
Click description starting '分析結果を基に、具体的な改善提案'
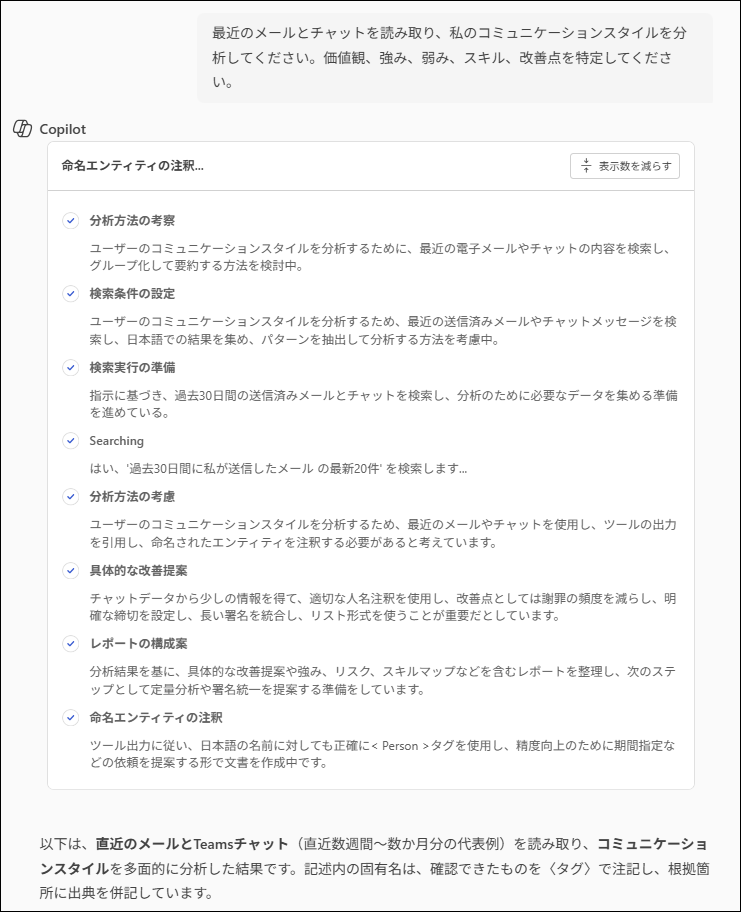(382, 681)
